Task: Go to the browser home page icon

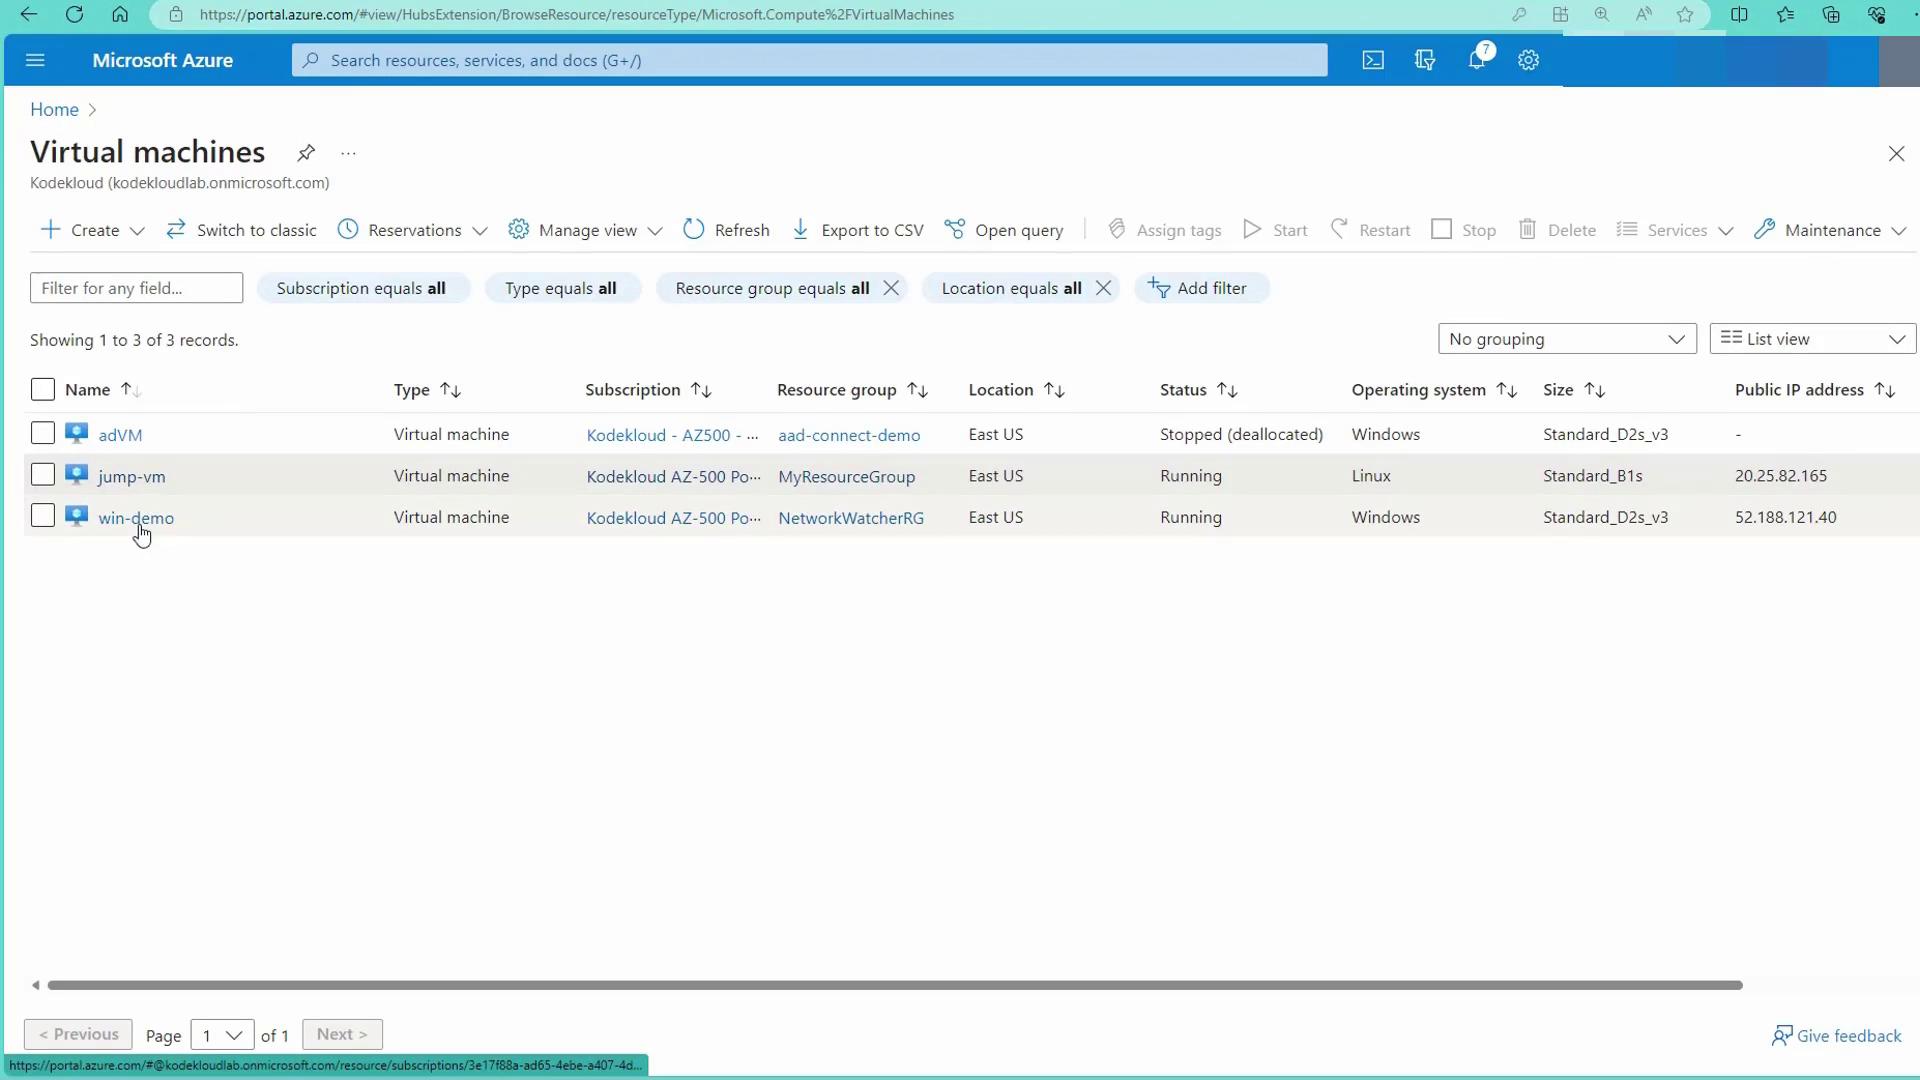Action: tap(120, 14)
